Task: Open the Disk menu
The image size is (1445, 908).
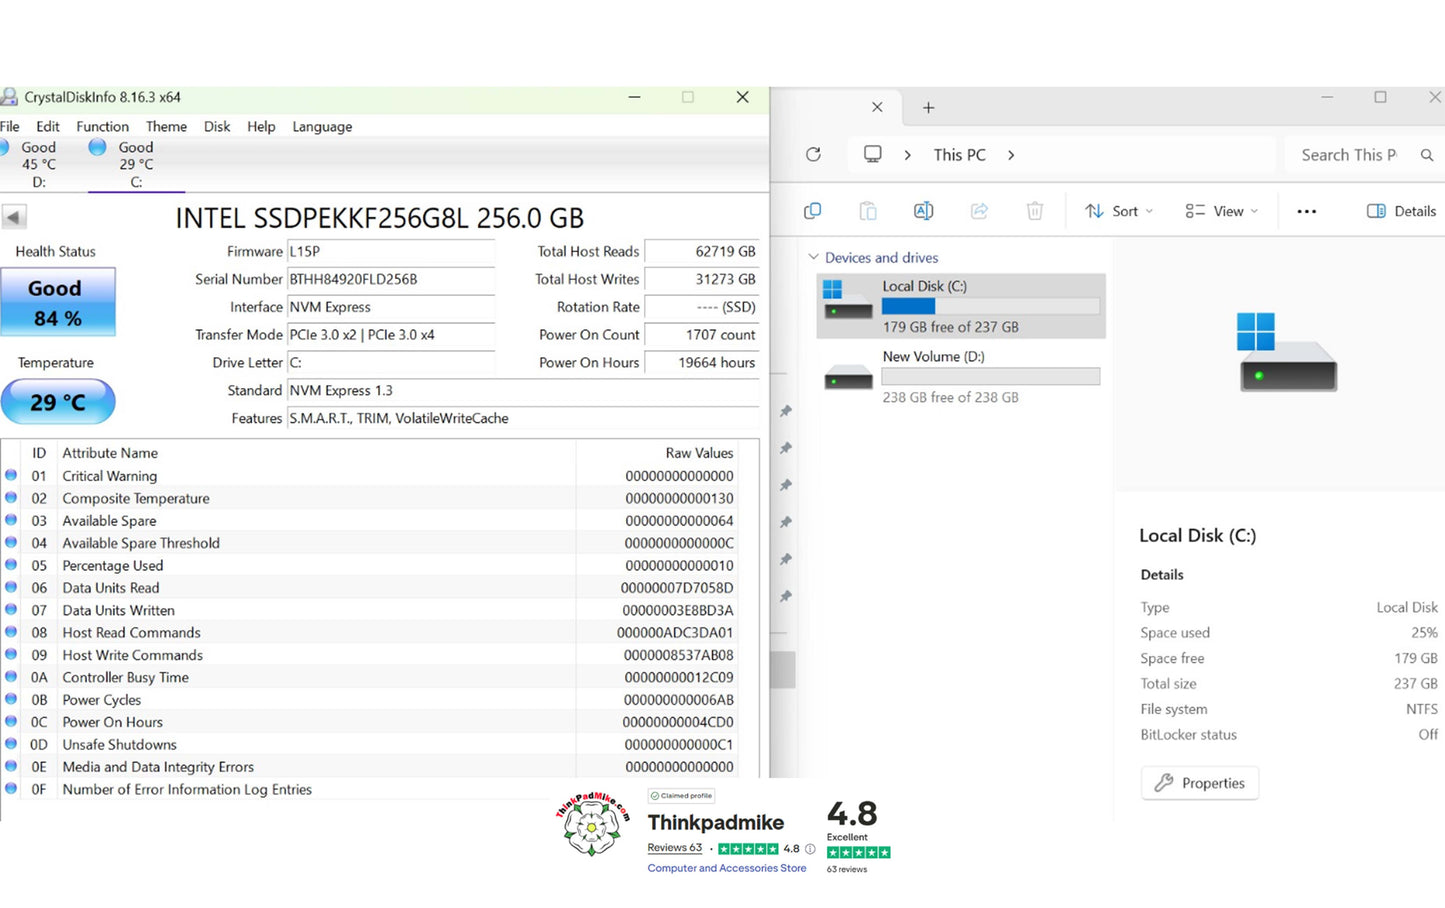Action: coord(217,126)
